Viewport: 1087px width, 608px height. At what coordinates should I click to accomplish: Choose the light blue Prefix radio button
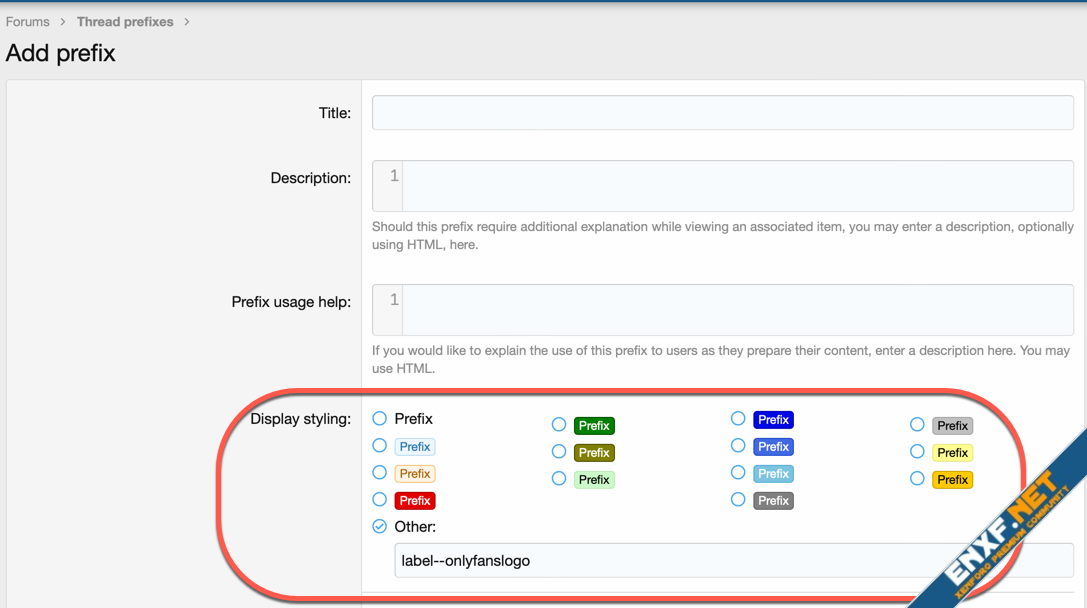coord(380,446)
